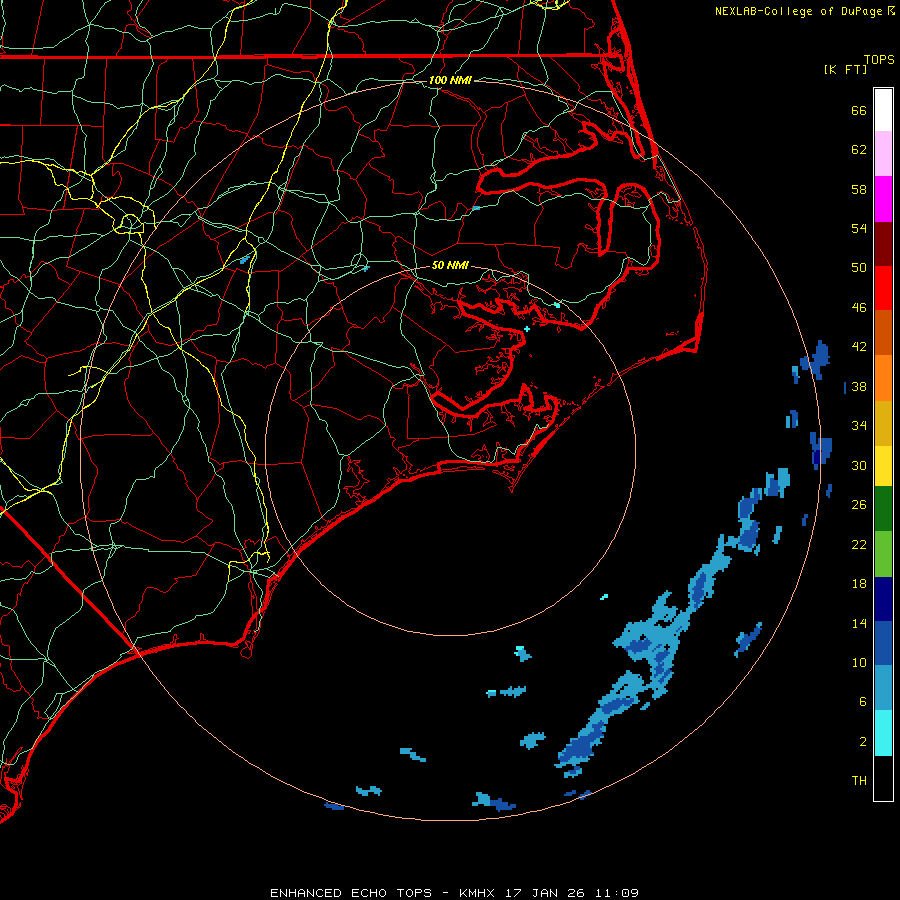Click the light green legend swatch
Image resolution: width=900 pixels, height=900 pixels.
[883, 554]
